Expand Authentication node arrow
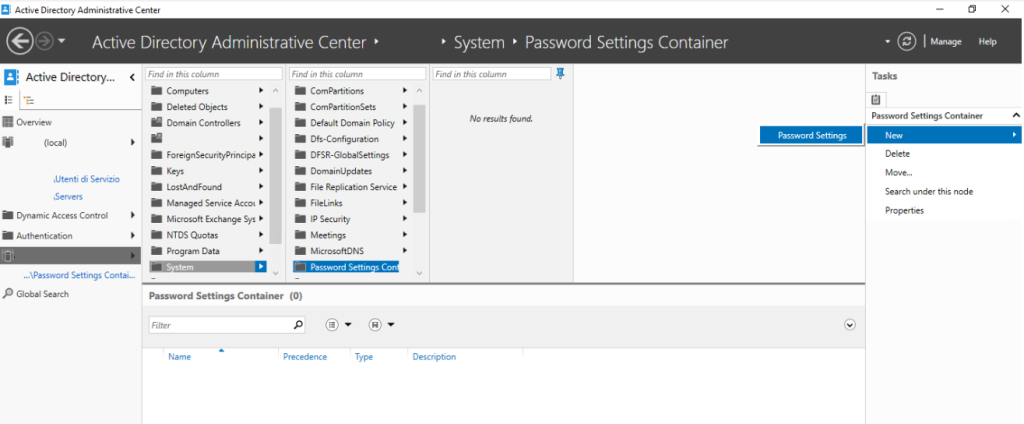Viewport: 1024px width, 424px height. pos(133,235)
